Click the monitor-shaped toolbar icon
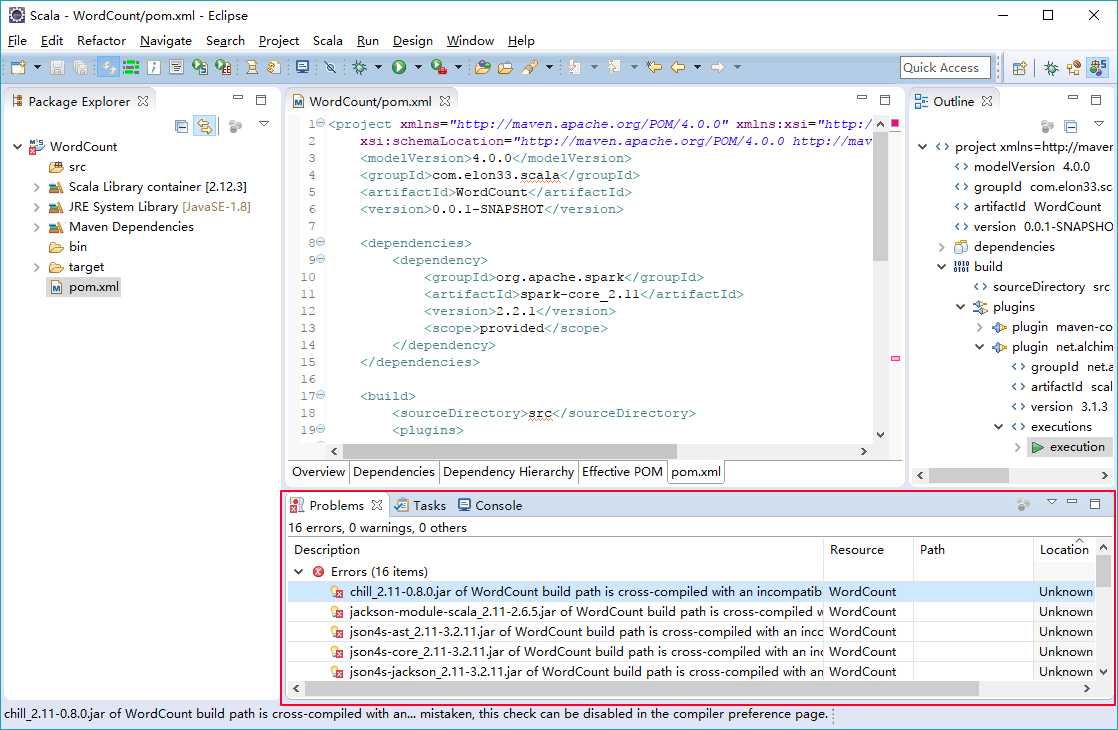Image resolution: width=1118 pixels, height=730 pixels. 302,67
